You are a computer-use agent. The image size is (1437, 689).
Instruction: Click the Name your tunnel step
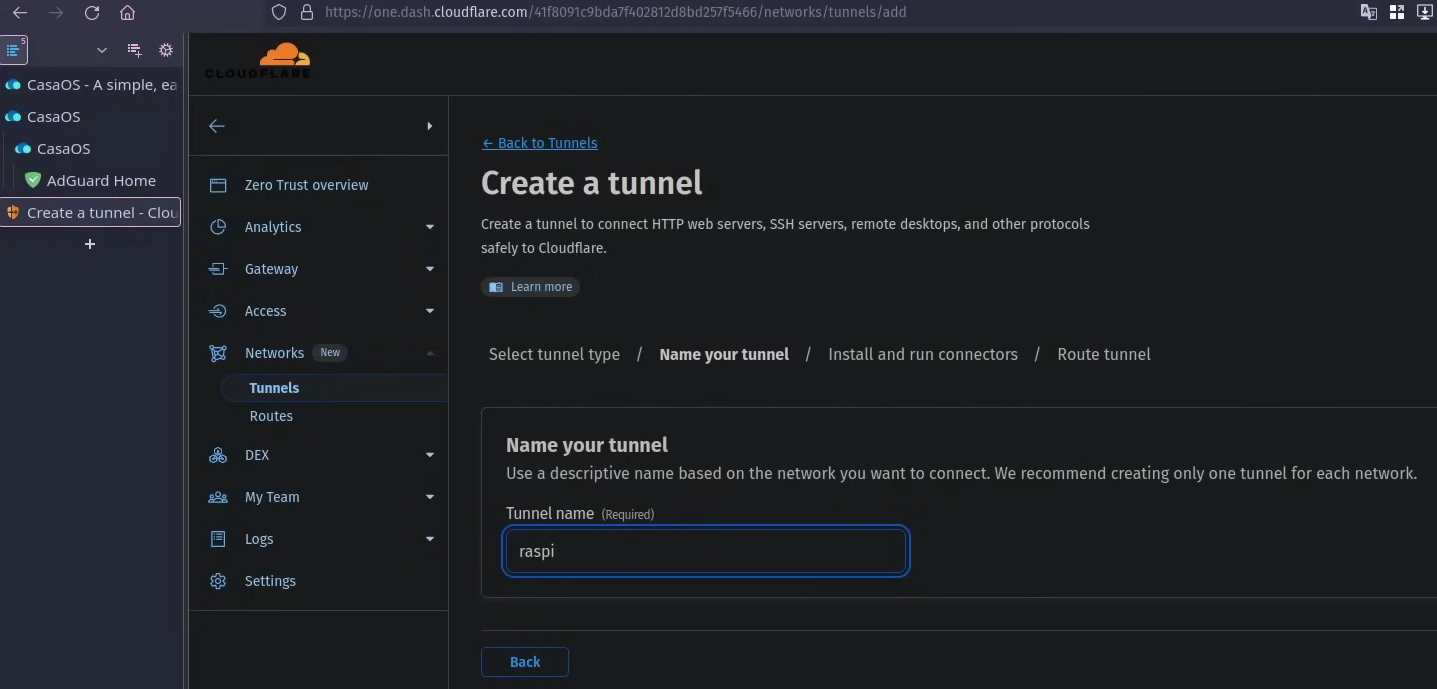coord(724,354)
